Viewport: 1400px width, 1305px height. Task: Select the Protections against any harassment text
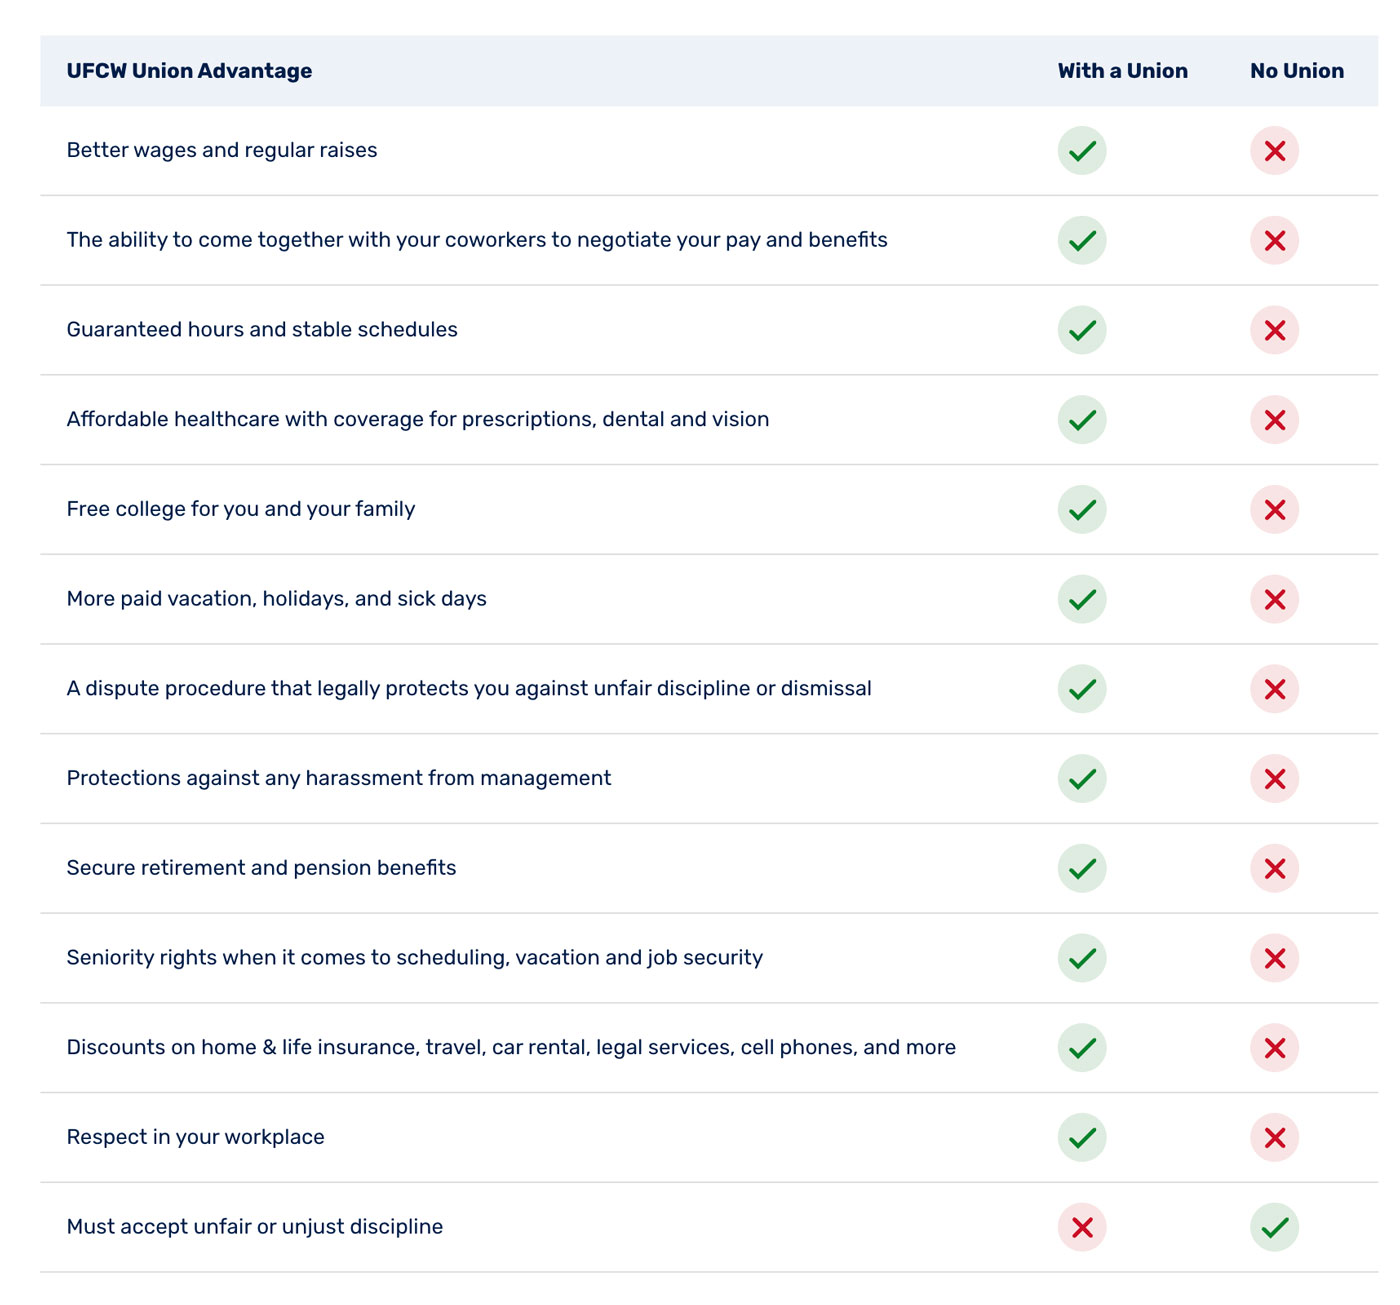pos(339,778)
